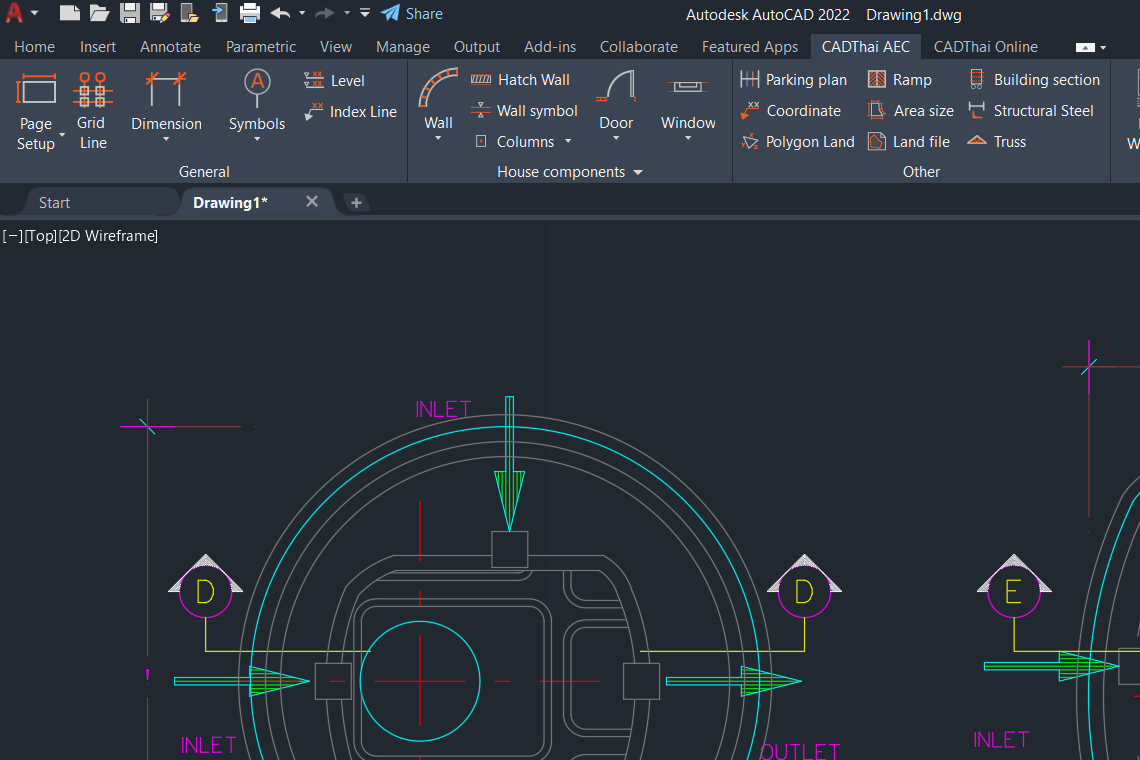1140x760 pixels.
Task: Click the Coordinate tool
Action: pyautogui.click(x=790, y=111)
